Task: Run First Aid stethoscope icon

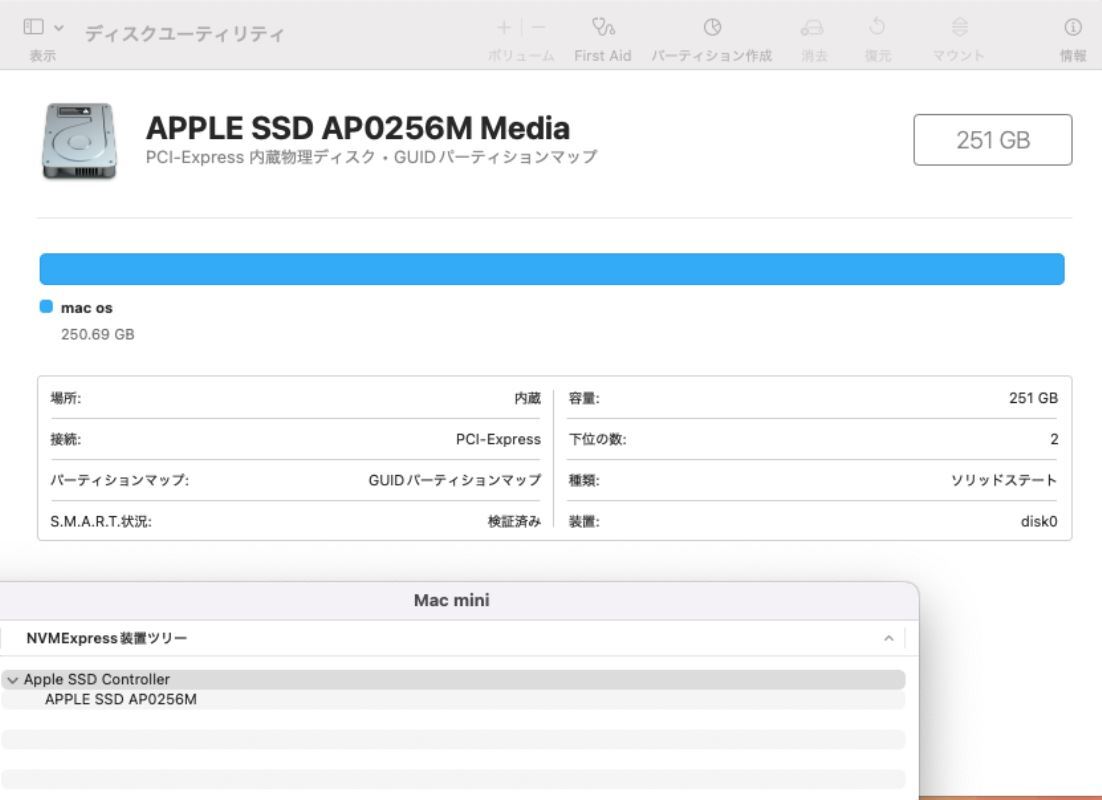Action: [x=603, y=27]
